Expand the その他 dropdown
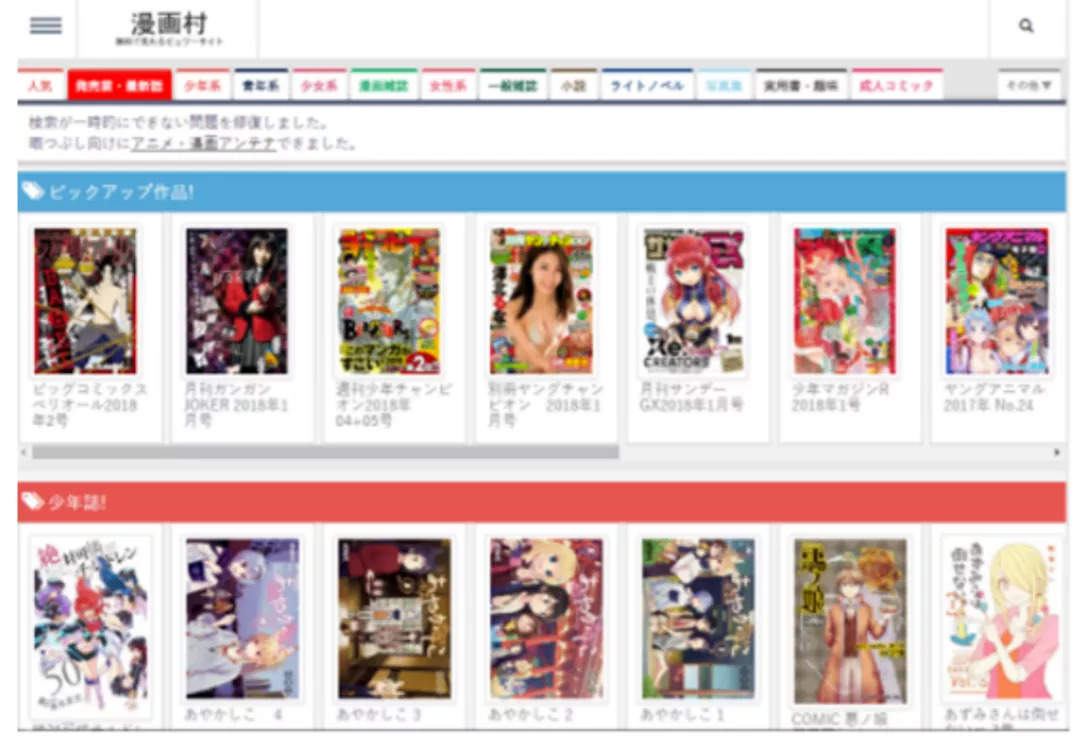Image resolution: width=1080 pixels, height=740 pixels. click(x=1028, y=86)
